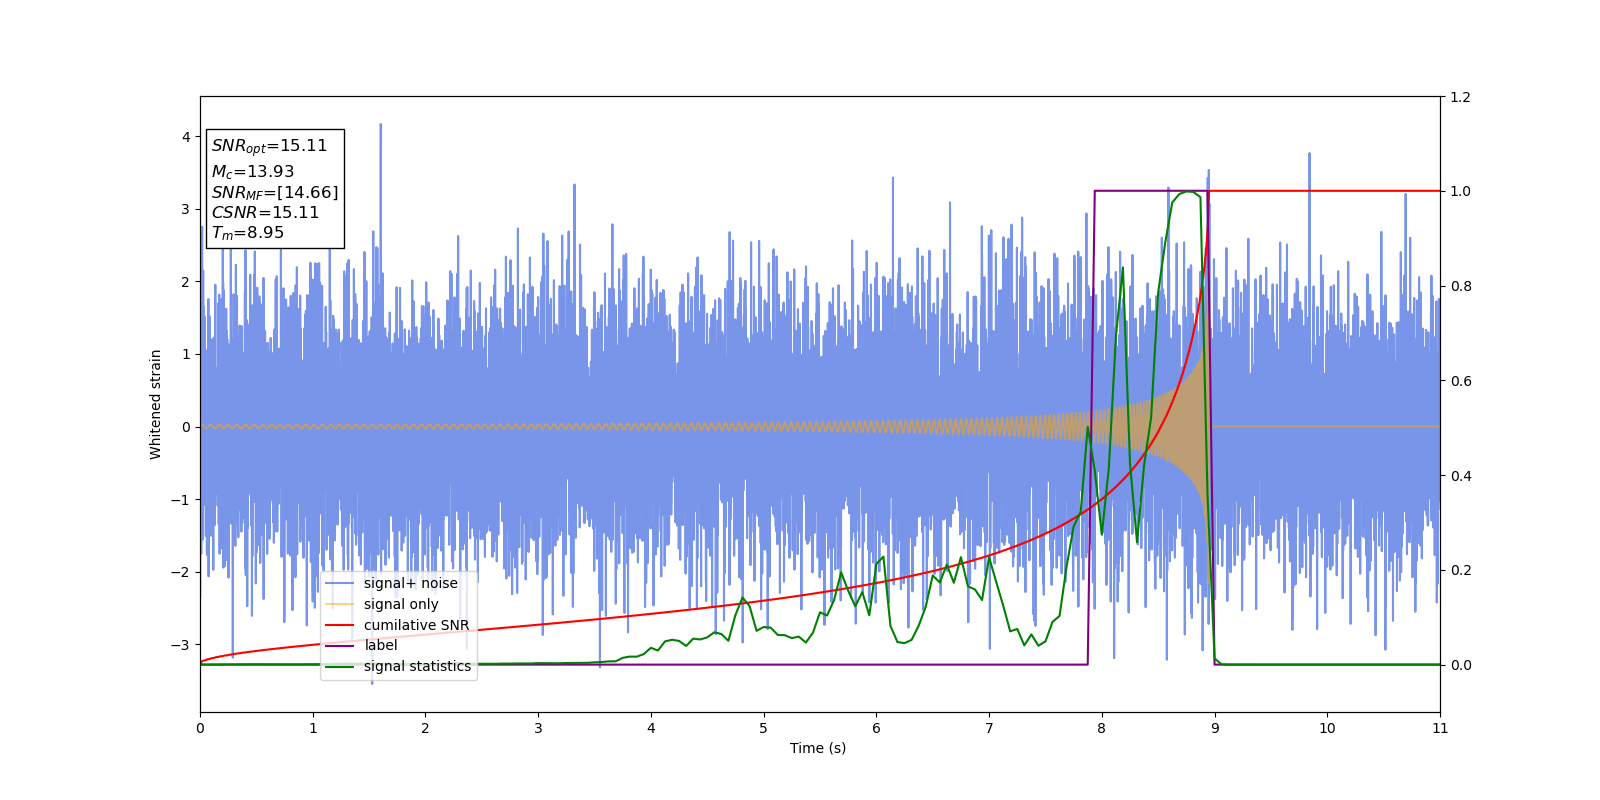Click the x-axis tick label 11
The image size is (1600, 800).
tap(1440, 728)
